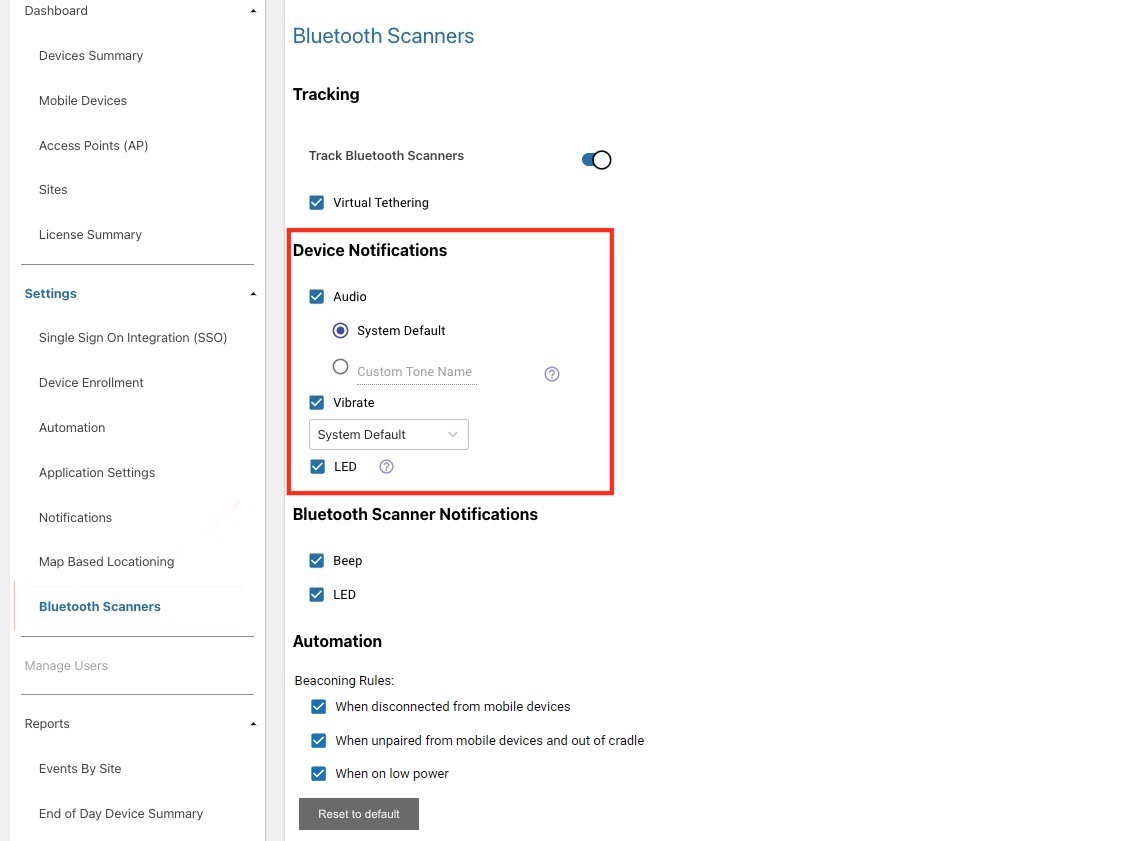Screen dimensions: 1136x841
Task: Uncheck Virtual Tethering checkbox
Action: click(x=317, y=203)
